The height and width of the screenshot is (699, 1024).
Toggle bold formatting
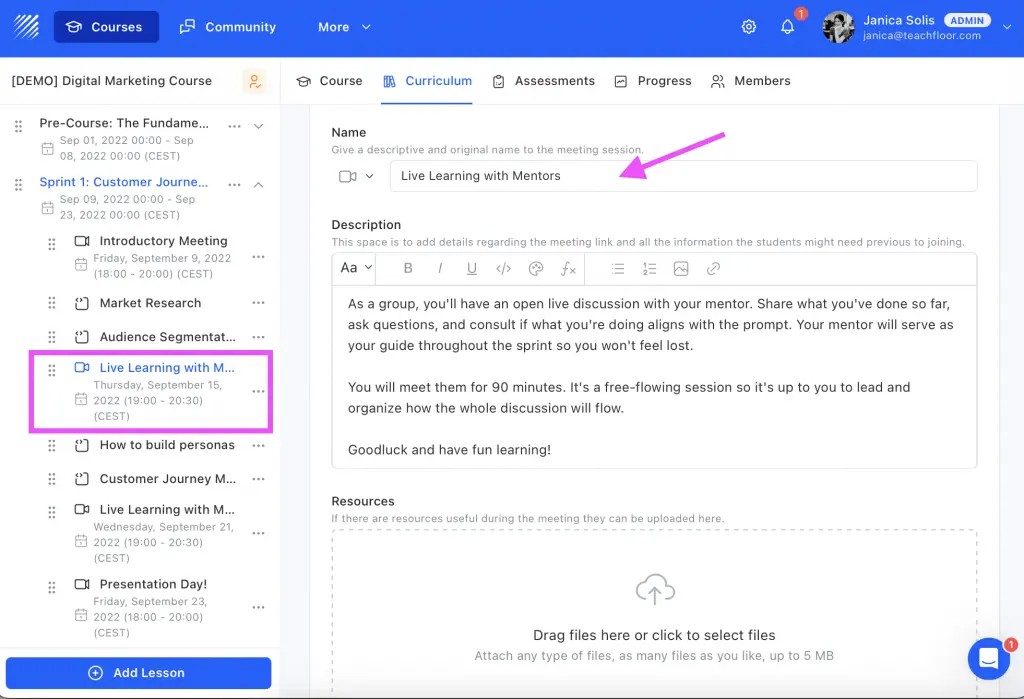pos(408,268)
